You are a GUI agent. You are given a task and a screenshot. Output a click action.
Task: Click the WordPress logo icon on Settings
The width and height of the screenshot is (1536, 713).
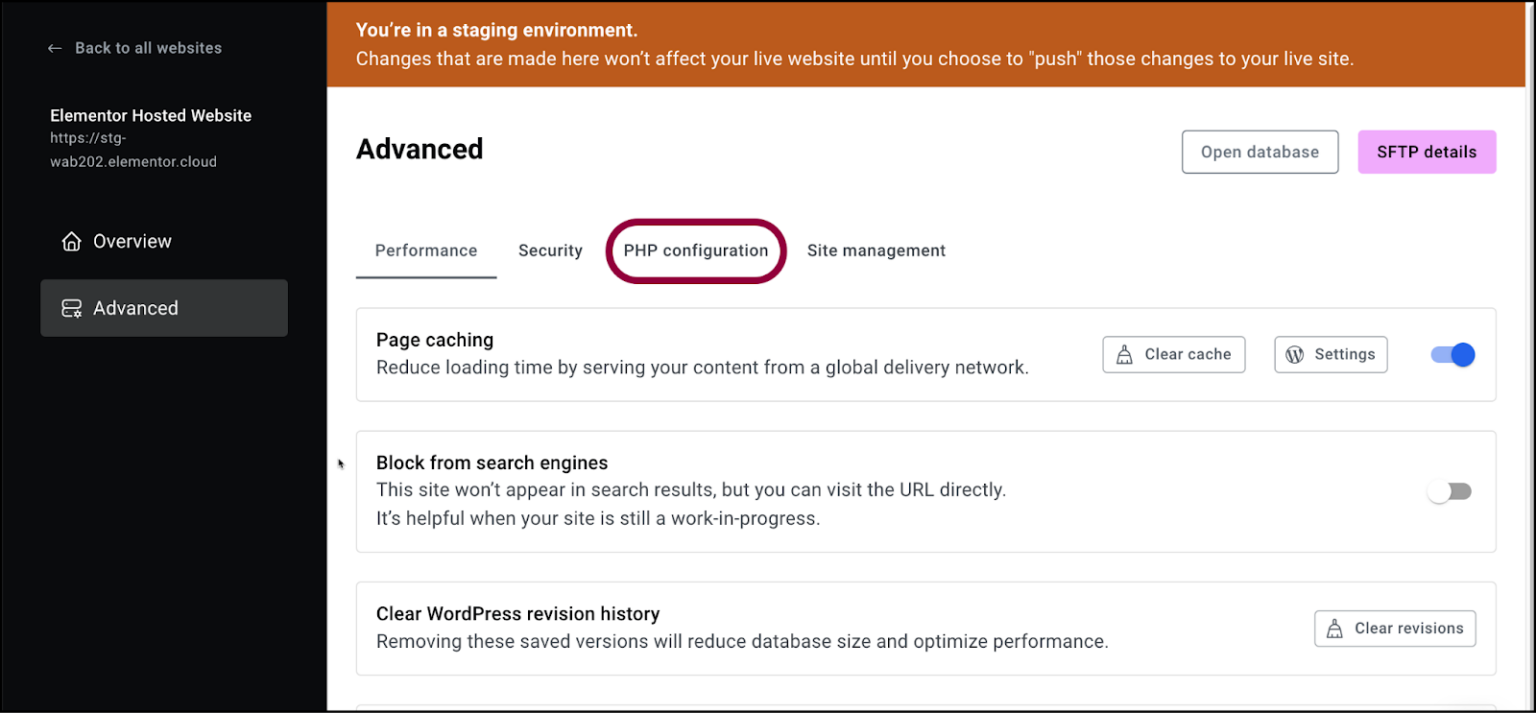(x=1295, y=355)
